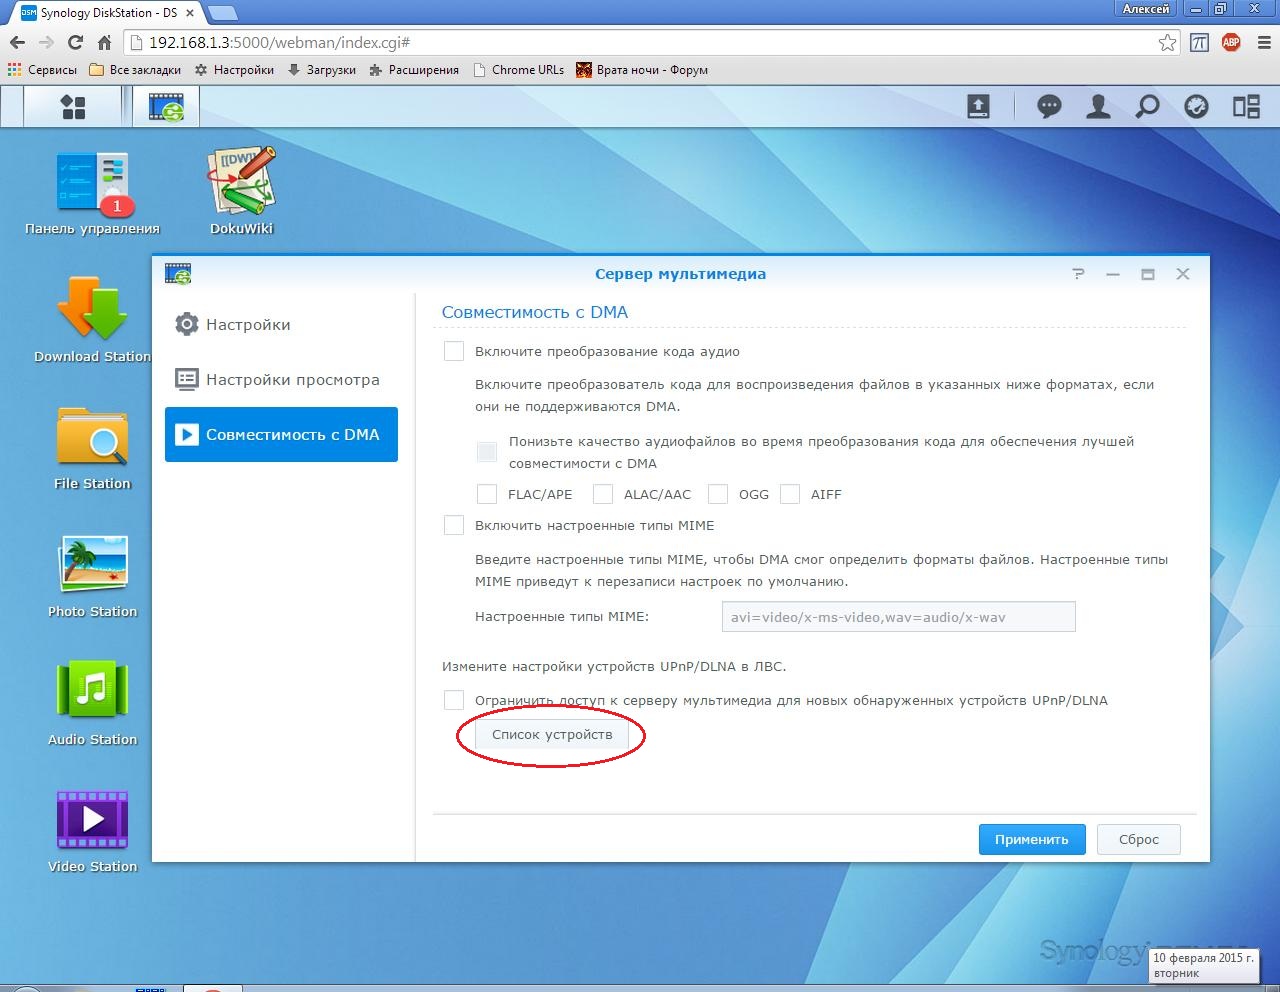This screenshot has height=992, width=1280.
Task: Open the user account options icon
Action: pos(1098,107)
